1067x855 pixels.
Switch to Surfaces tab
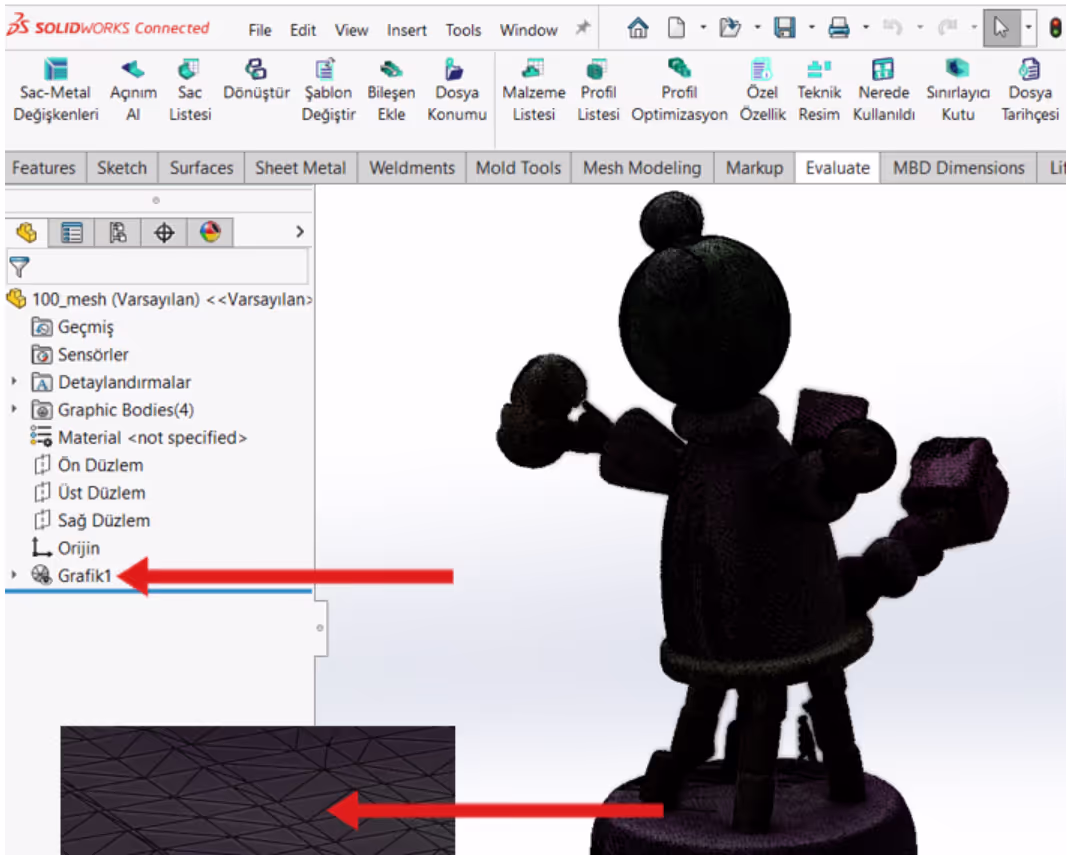(x=201, y=168)
